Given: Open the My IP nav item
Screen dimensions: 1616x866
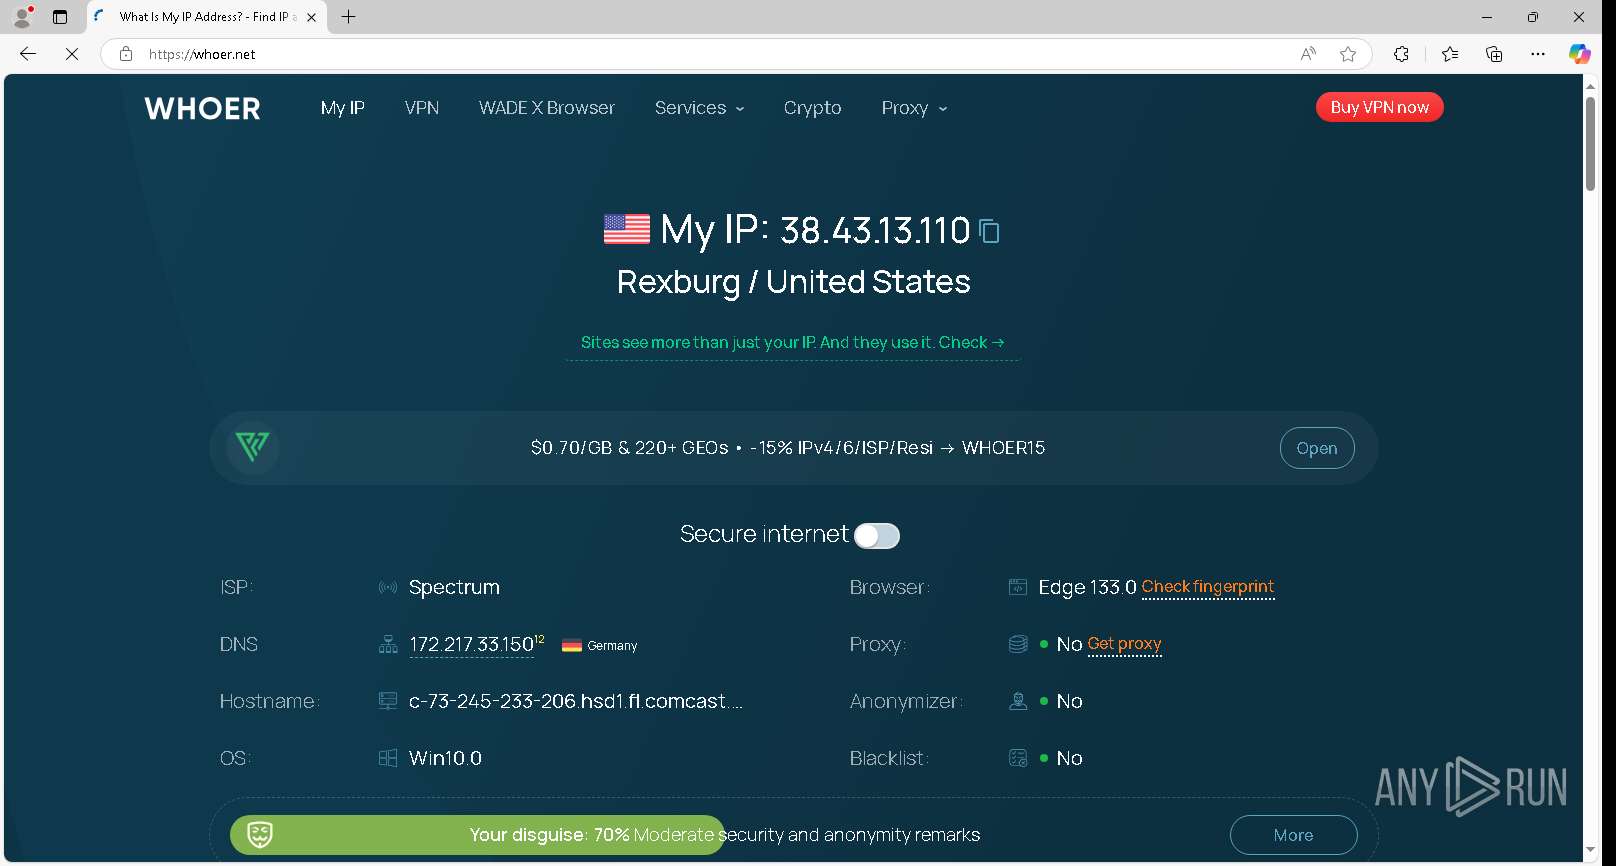Looking at the screenshot, I should tap(342, 108).
